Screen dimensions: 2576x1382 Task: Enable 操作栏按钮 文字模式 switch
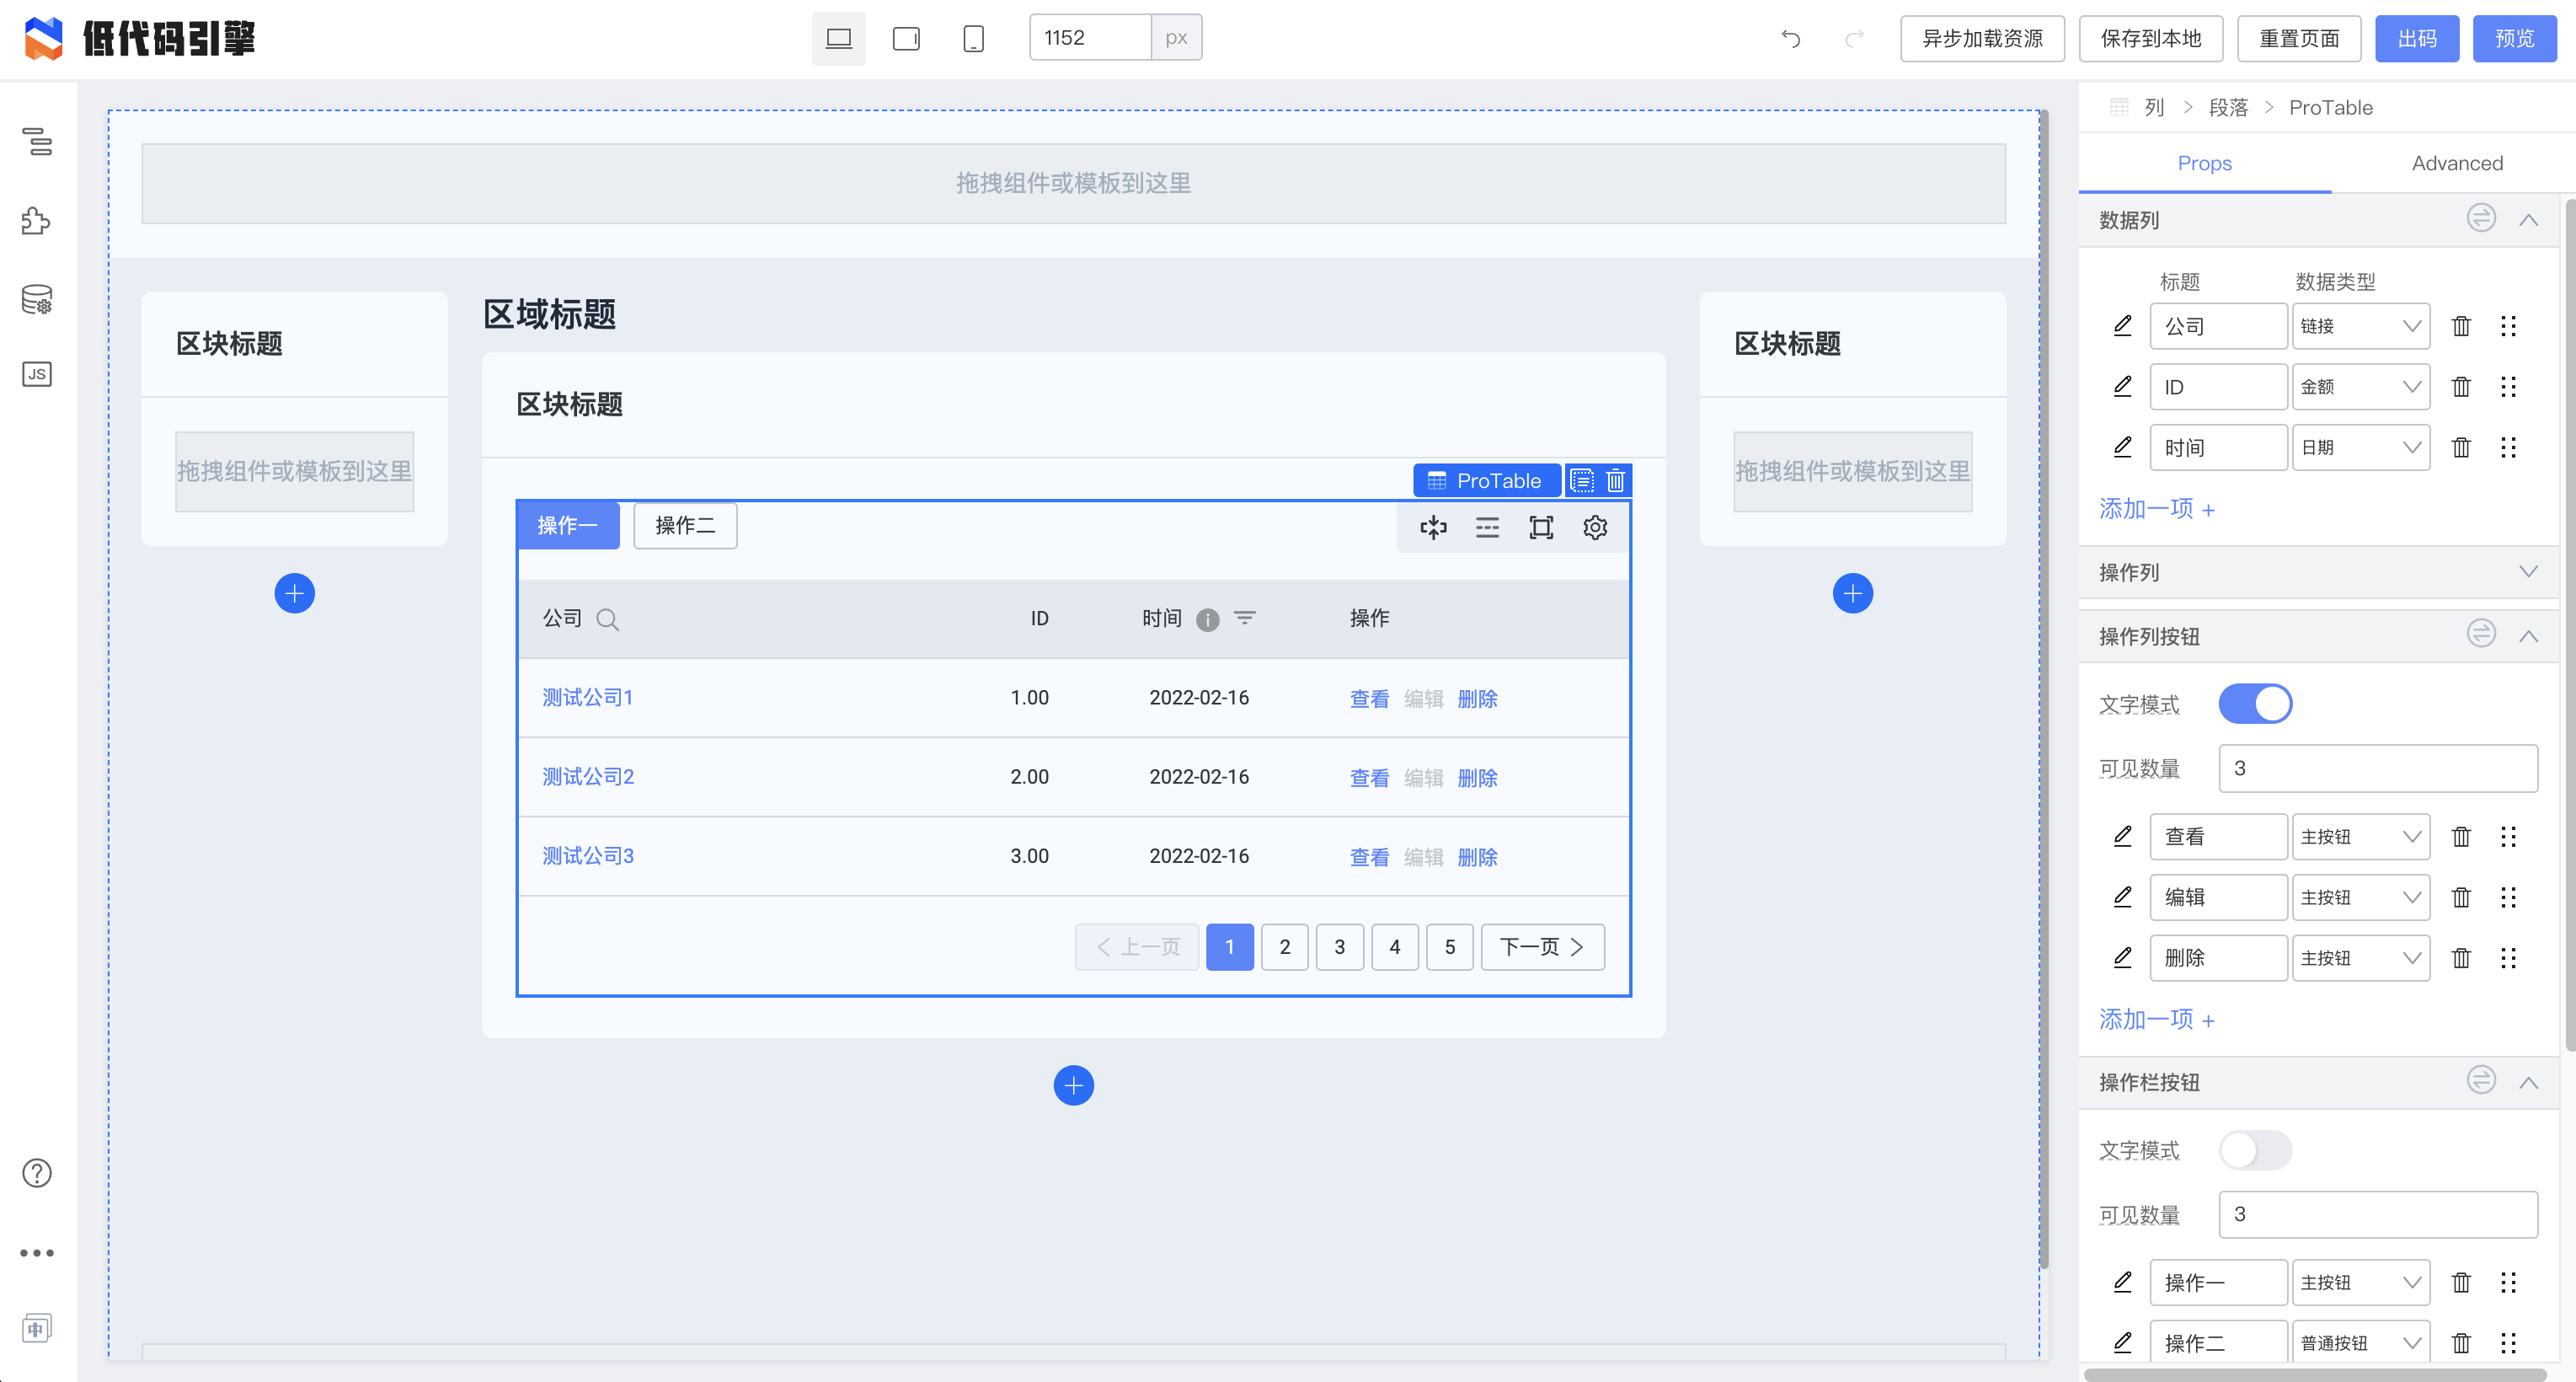pos(2255,1150)
